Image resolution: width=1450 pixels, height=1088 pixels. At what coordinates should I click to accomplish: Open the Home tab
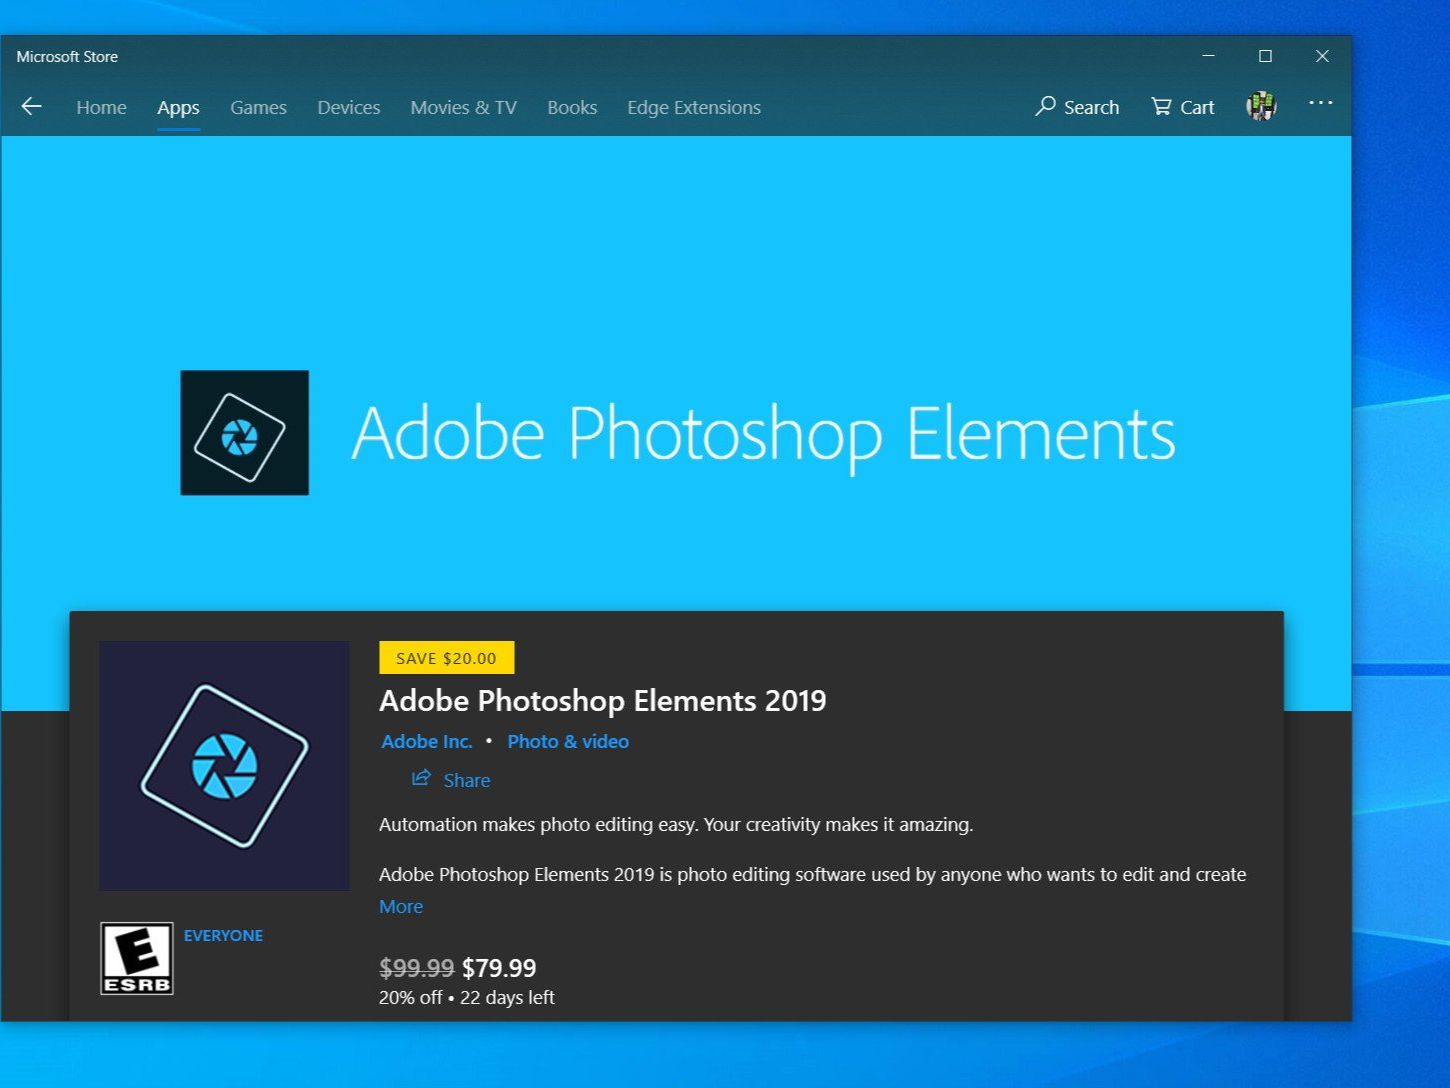point(101,107)
